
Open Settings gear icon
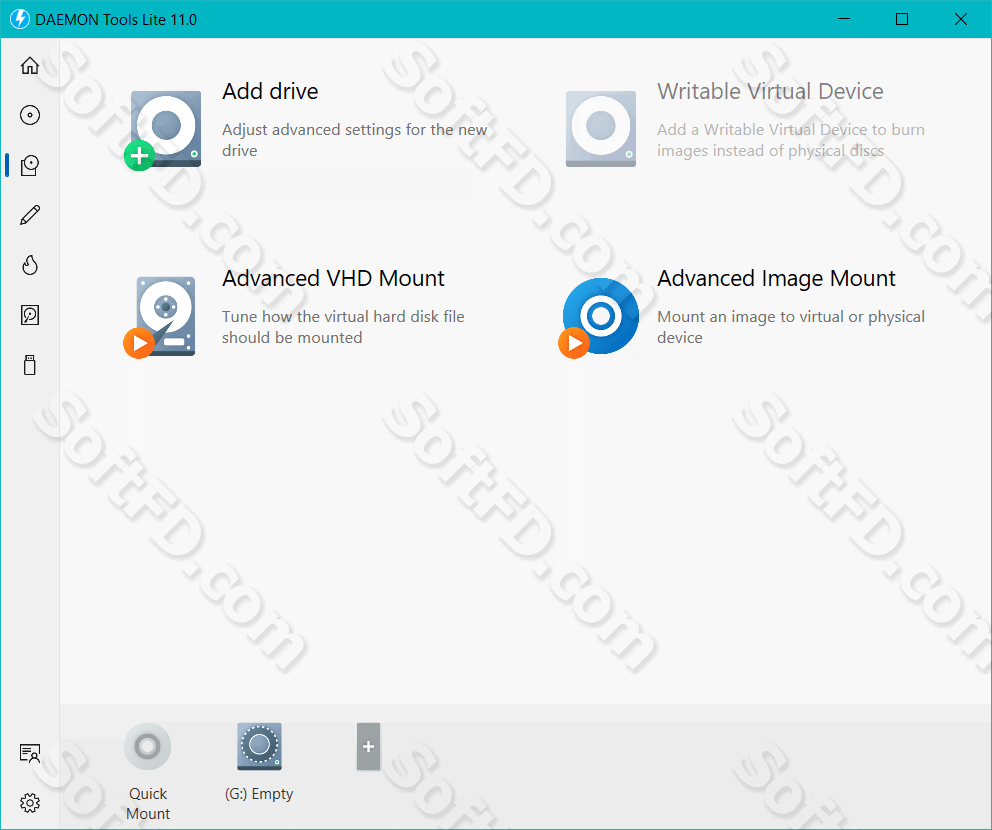point(30,803)
